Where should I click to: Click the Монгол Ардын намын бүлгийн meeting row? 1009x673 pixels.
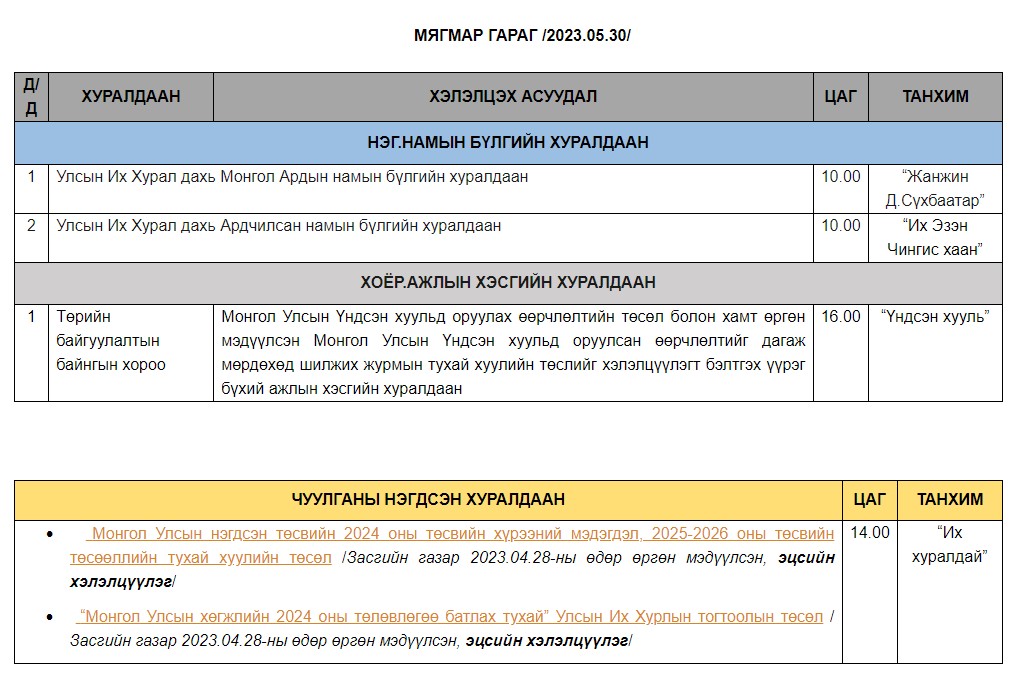click(292, 177)
